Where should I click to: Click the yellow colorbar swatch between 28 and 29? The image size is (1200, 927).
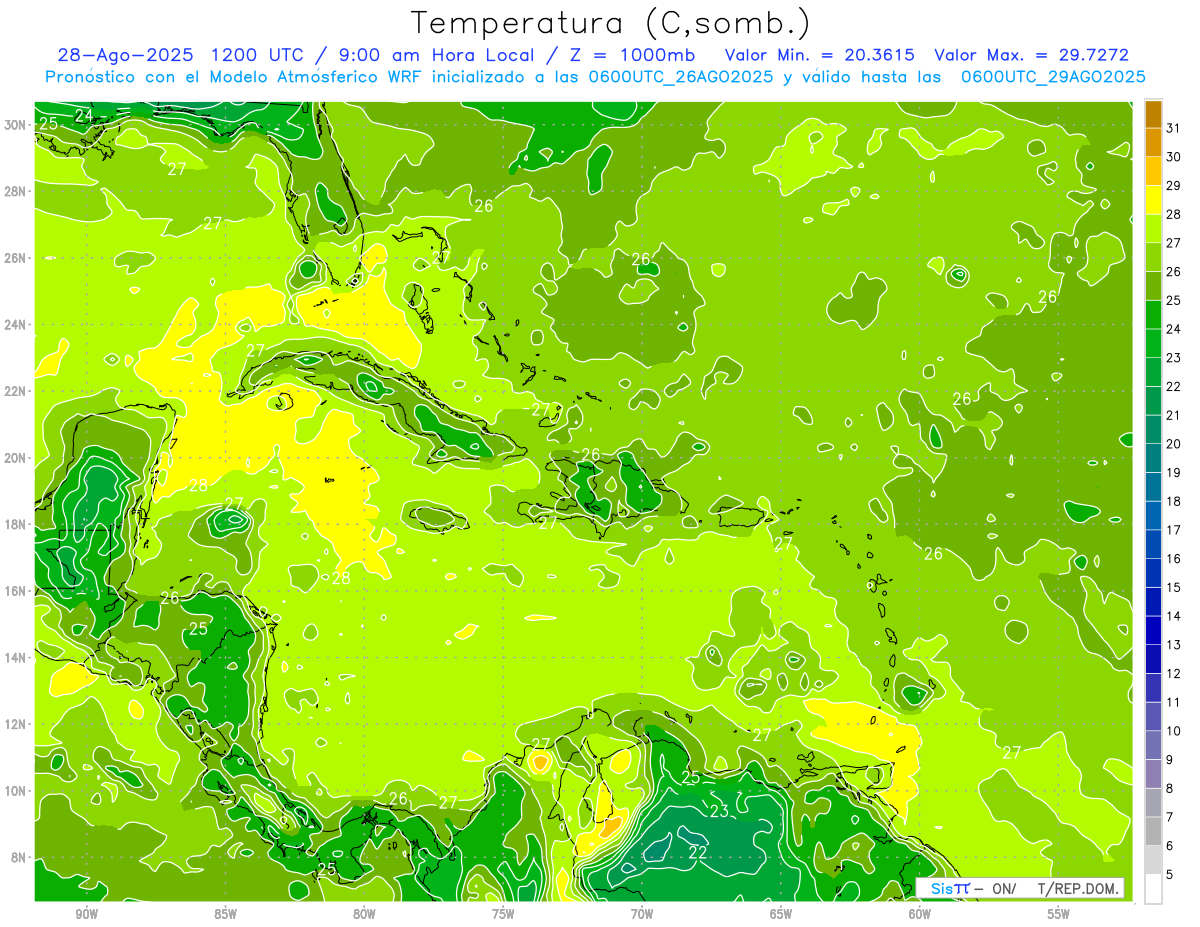coord(1153,199)
